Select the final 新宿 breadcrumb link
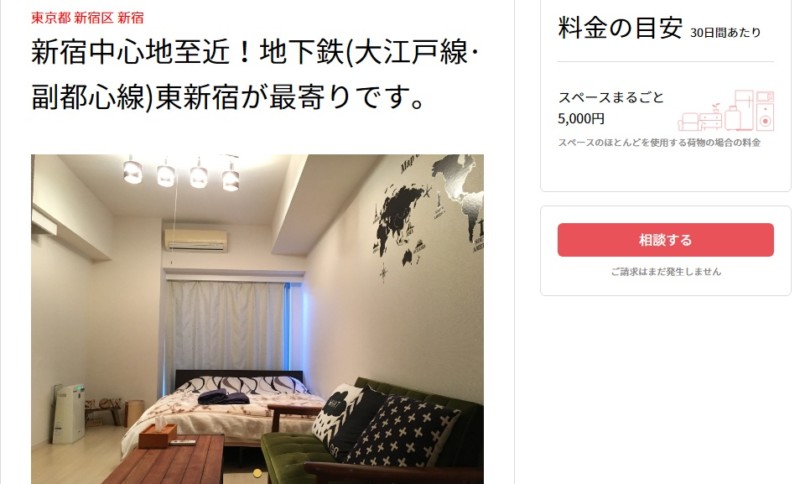This screenshot has width=800, height=484. click(x=131, y=18)
